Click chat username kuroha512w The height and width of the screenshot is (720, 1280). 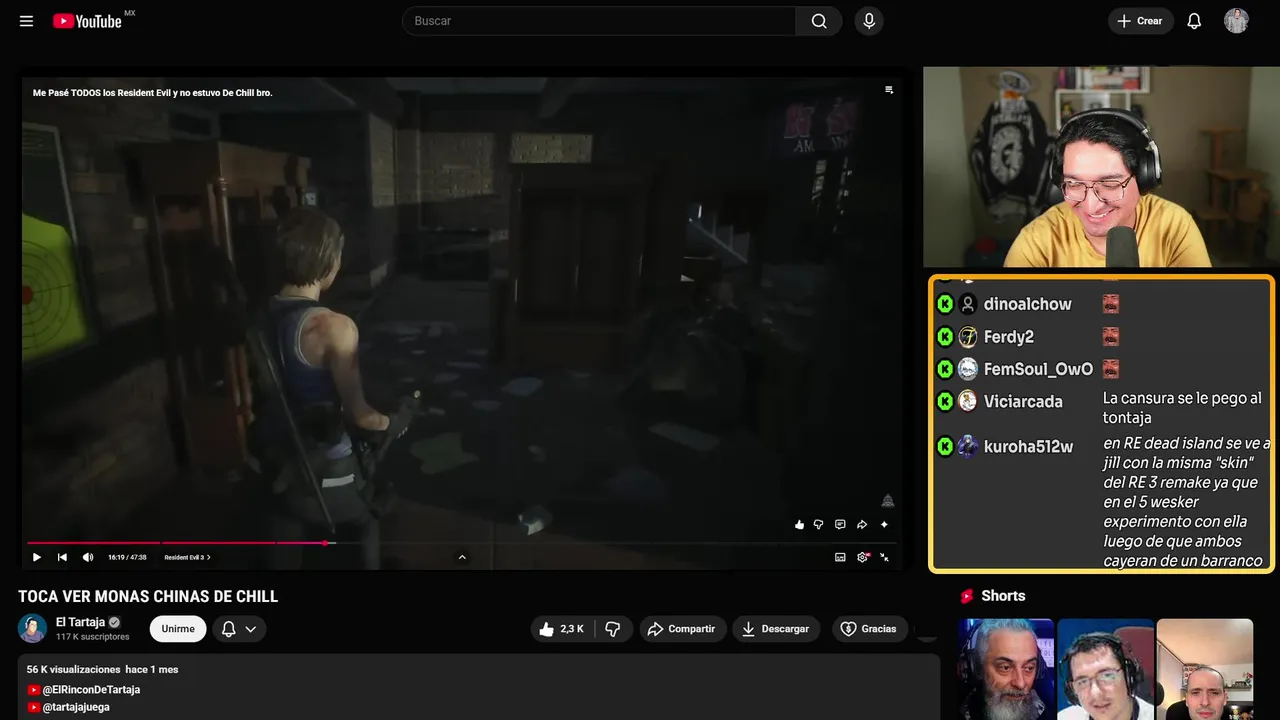point(1028,447)
